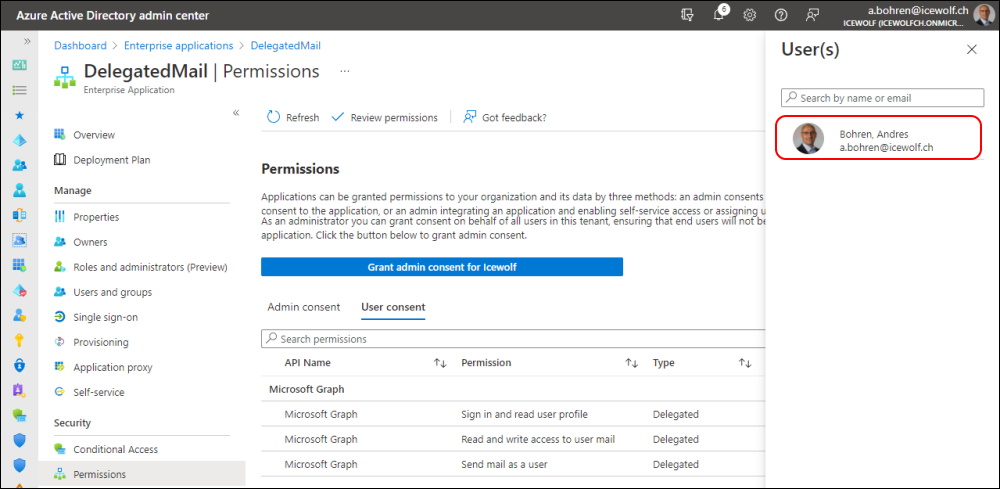Open directory and subscription filter icon

point(688,15)
